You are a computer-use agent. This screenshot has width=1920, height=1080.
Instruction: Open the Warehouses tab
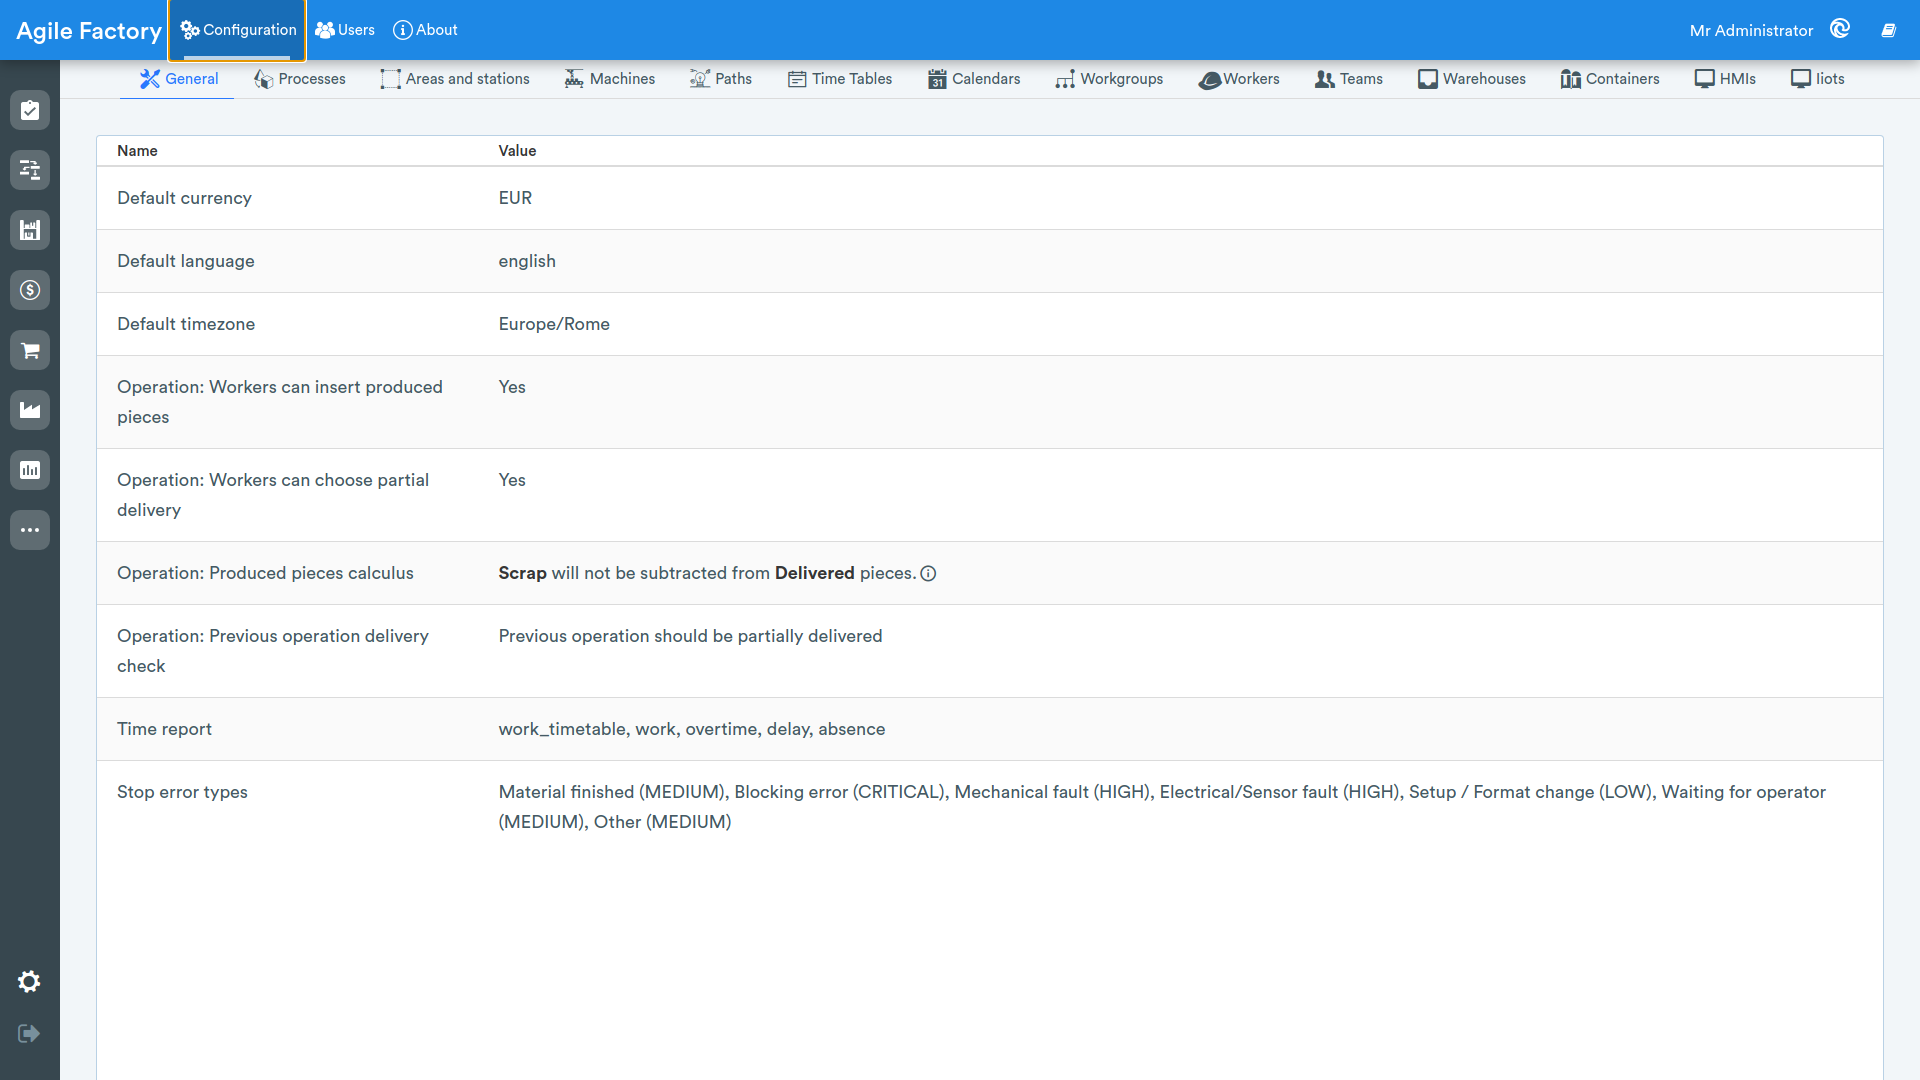[x=1472, y=79]
